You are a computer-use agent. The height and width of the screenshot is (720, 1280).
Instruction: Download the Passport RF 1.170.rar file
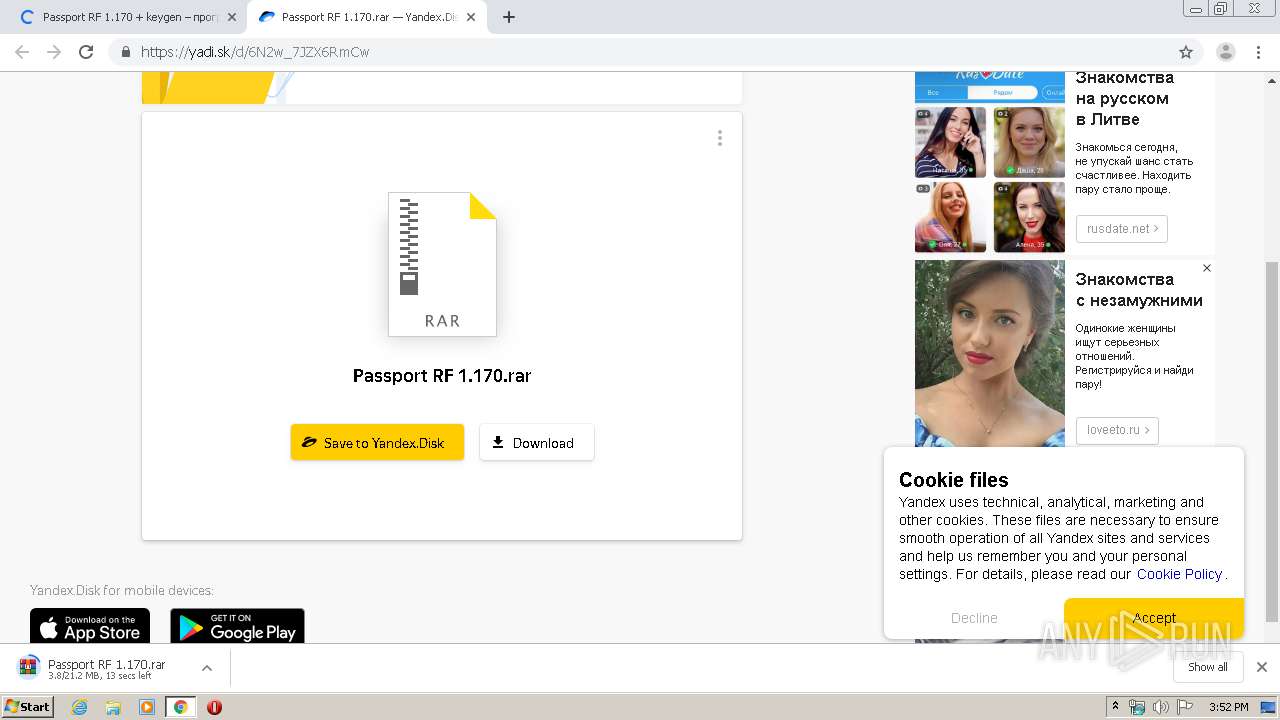tap(537, 443)
